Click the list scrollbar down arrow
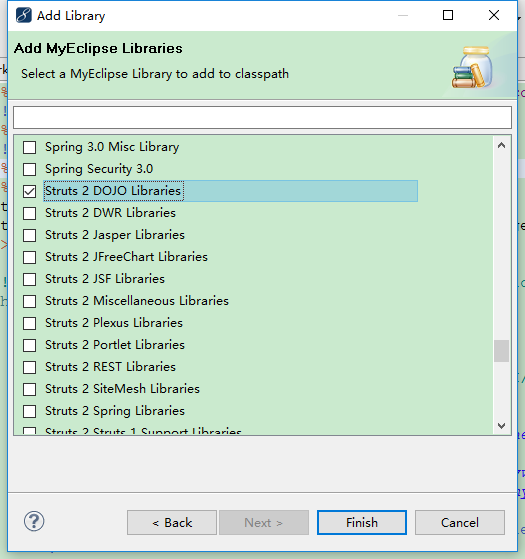The height and width of the screenshot is (559, 525). 501,426
